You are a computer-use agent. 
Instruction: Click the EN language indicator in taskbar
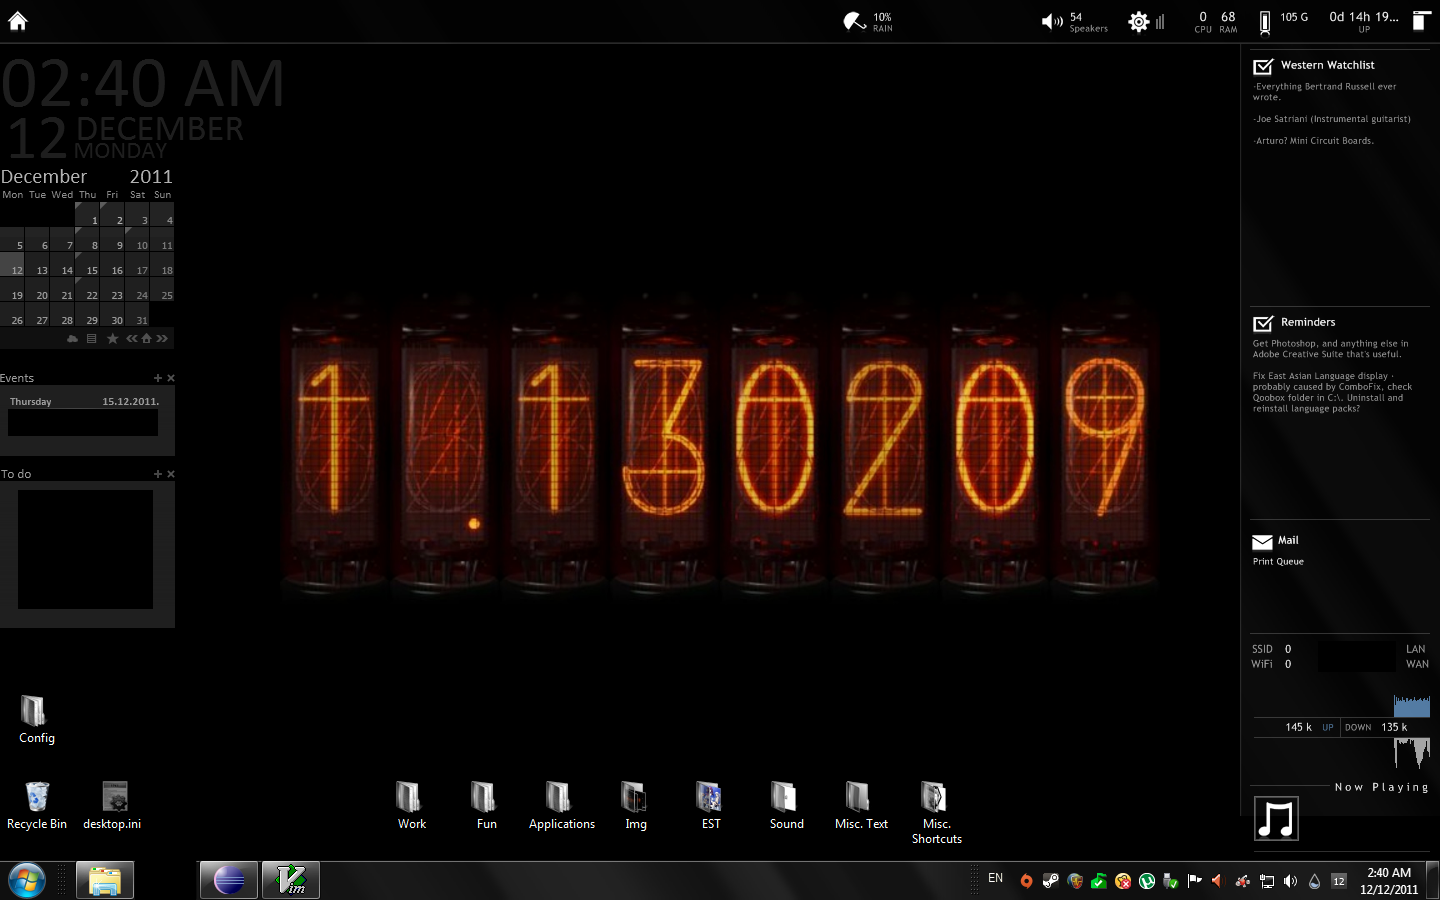pos(995,878)
